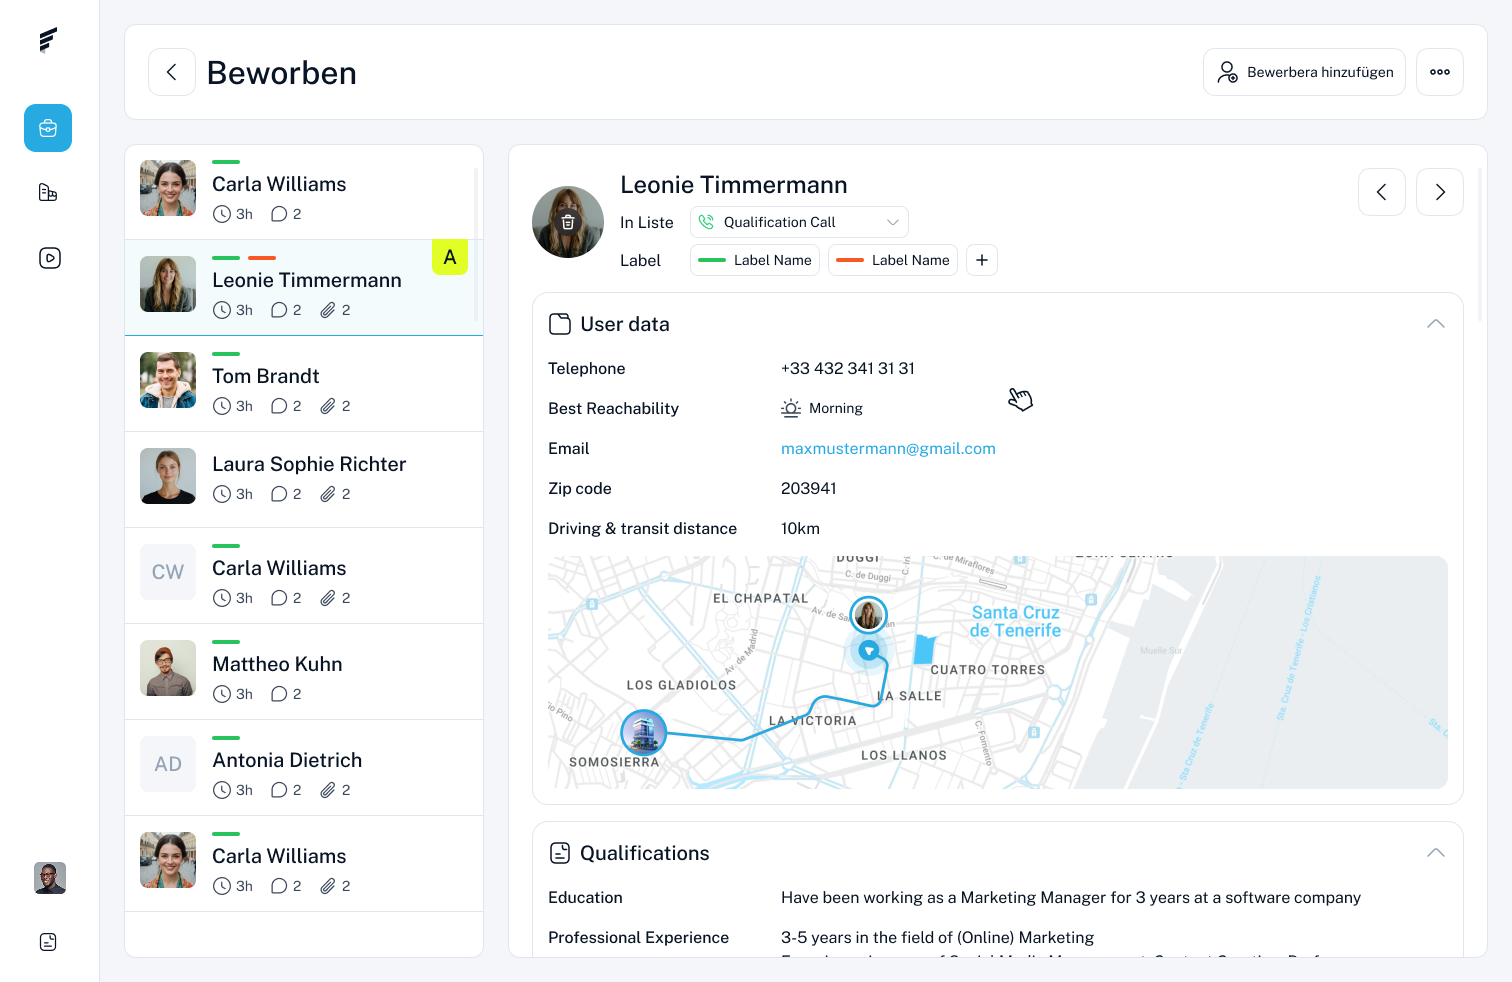Screen dimensions: 1512x982
Task: Click the orange Label Name tag
Action: point(893,260)
